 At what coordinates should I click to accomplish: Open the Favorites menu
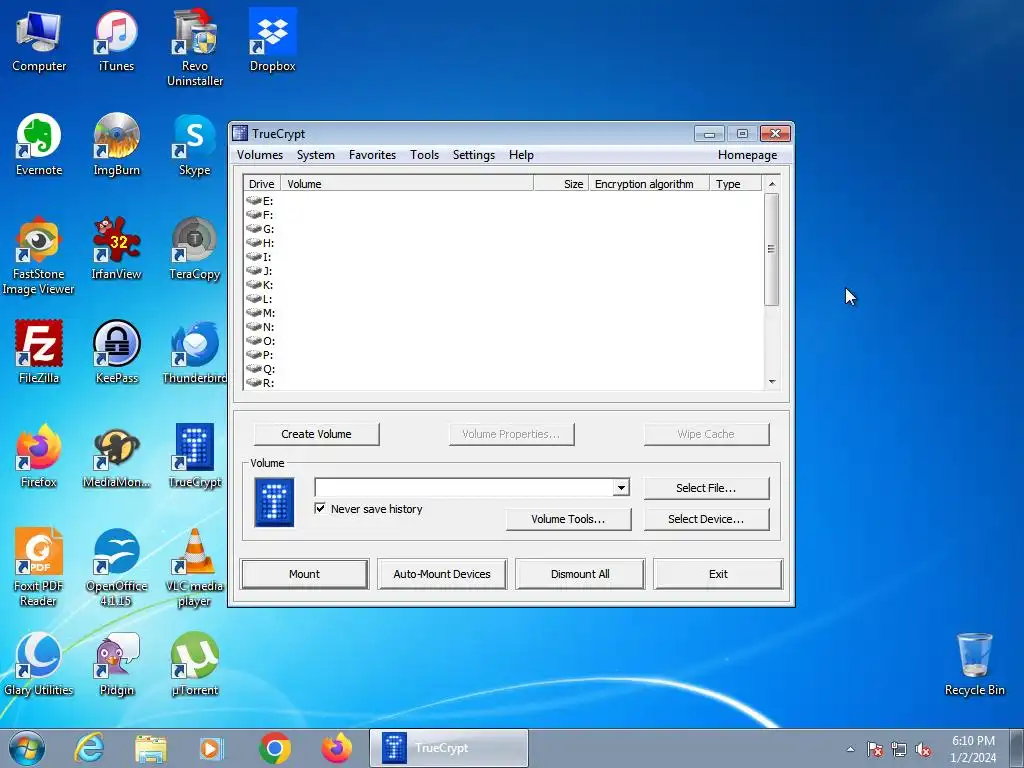click(372, 155)
